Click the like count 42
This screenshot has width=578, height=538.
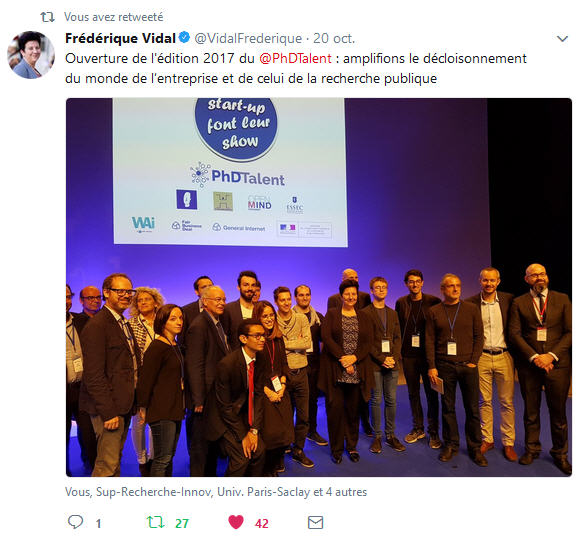pyautogui.click(x=262, y=523)
